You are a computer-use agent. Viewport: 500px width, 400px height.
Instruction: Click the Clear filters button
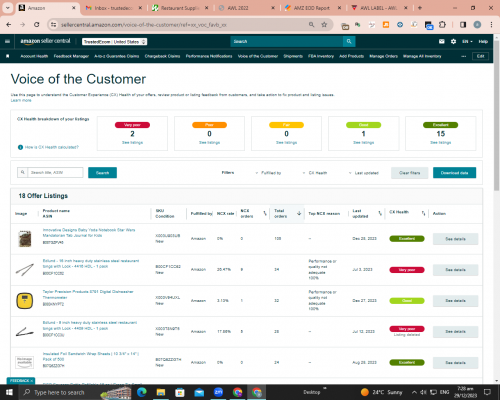coord(410,173)
